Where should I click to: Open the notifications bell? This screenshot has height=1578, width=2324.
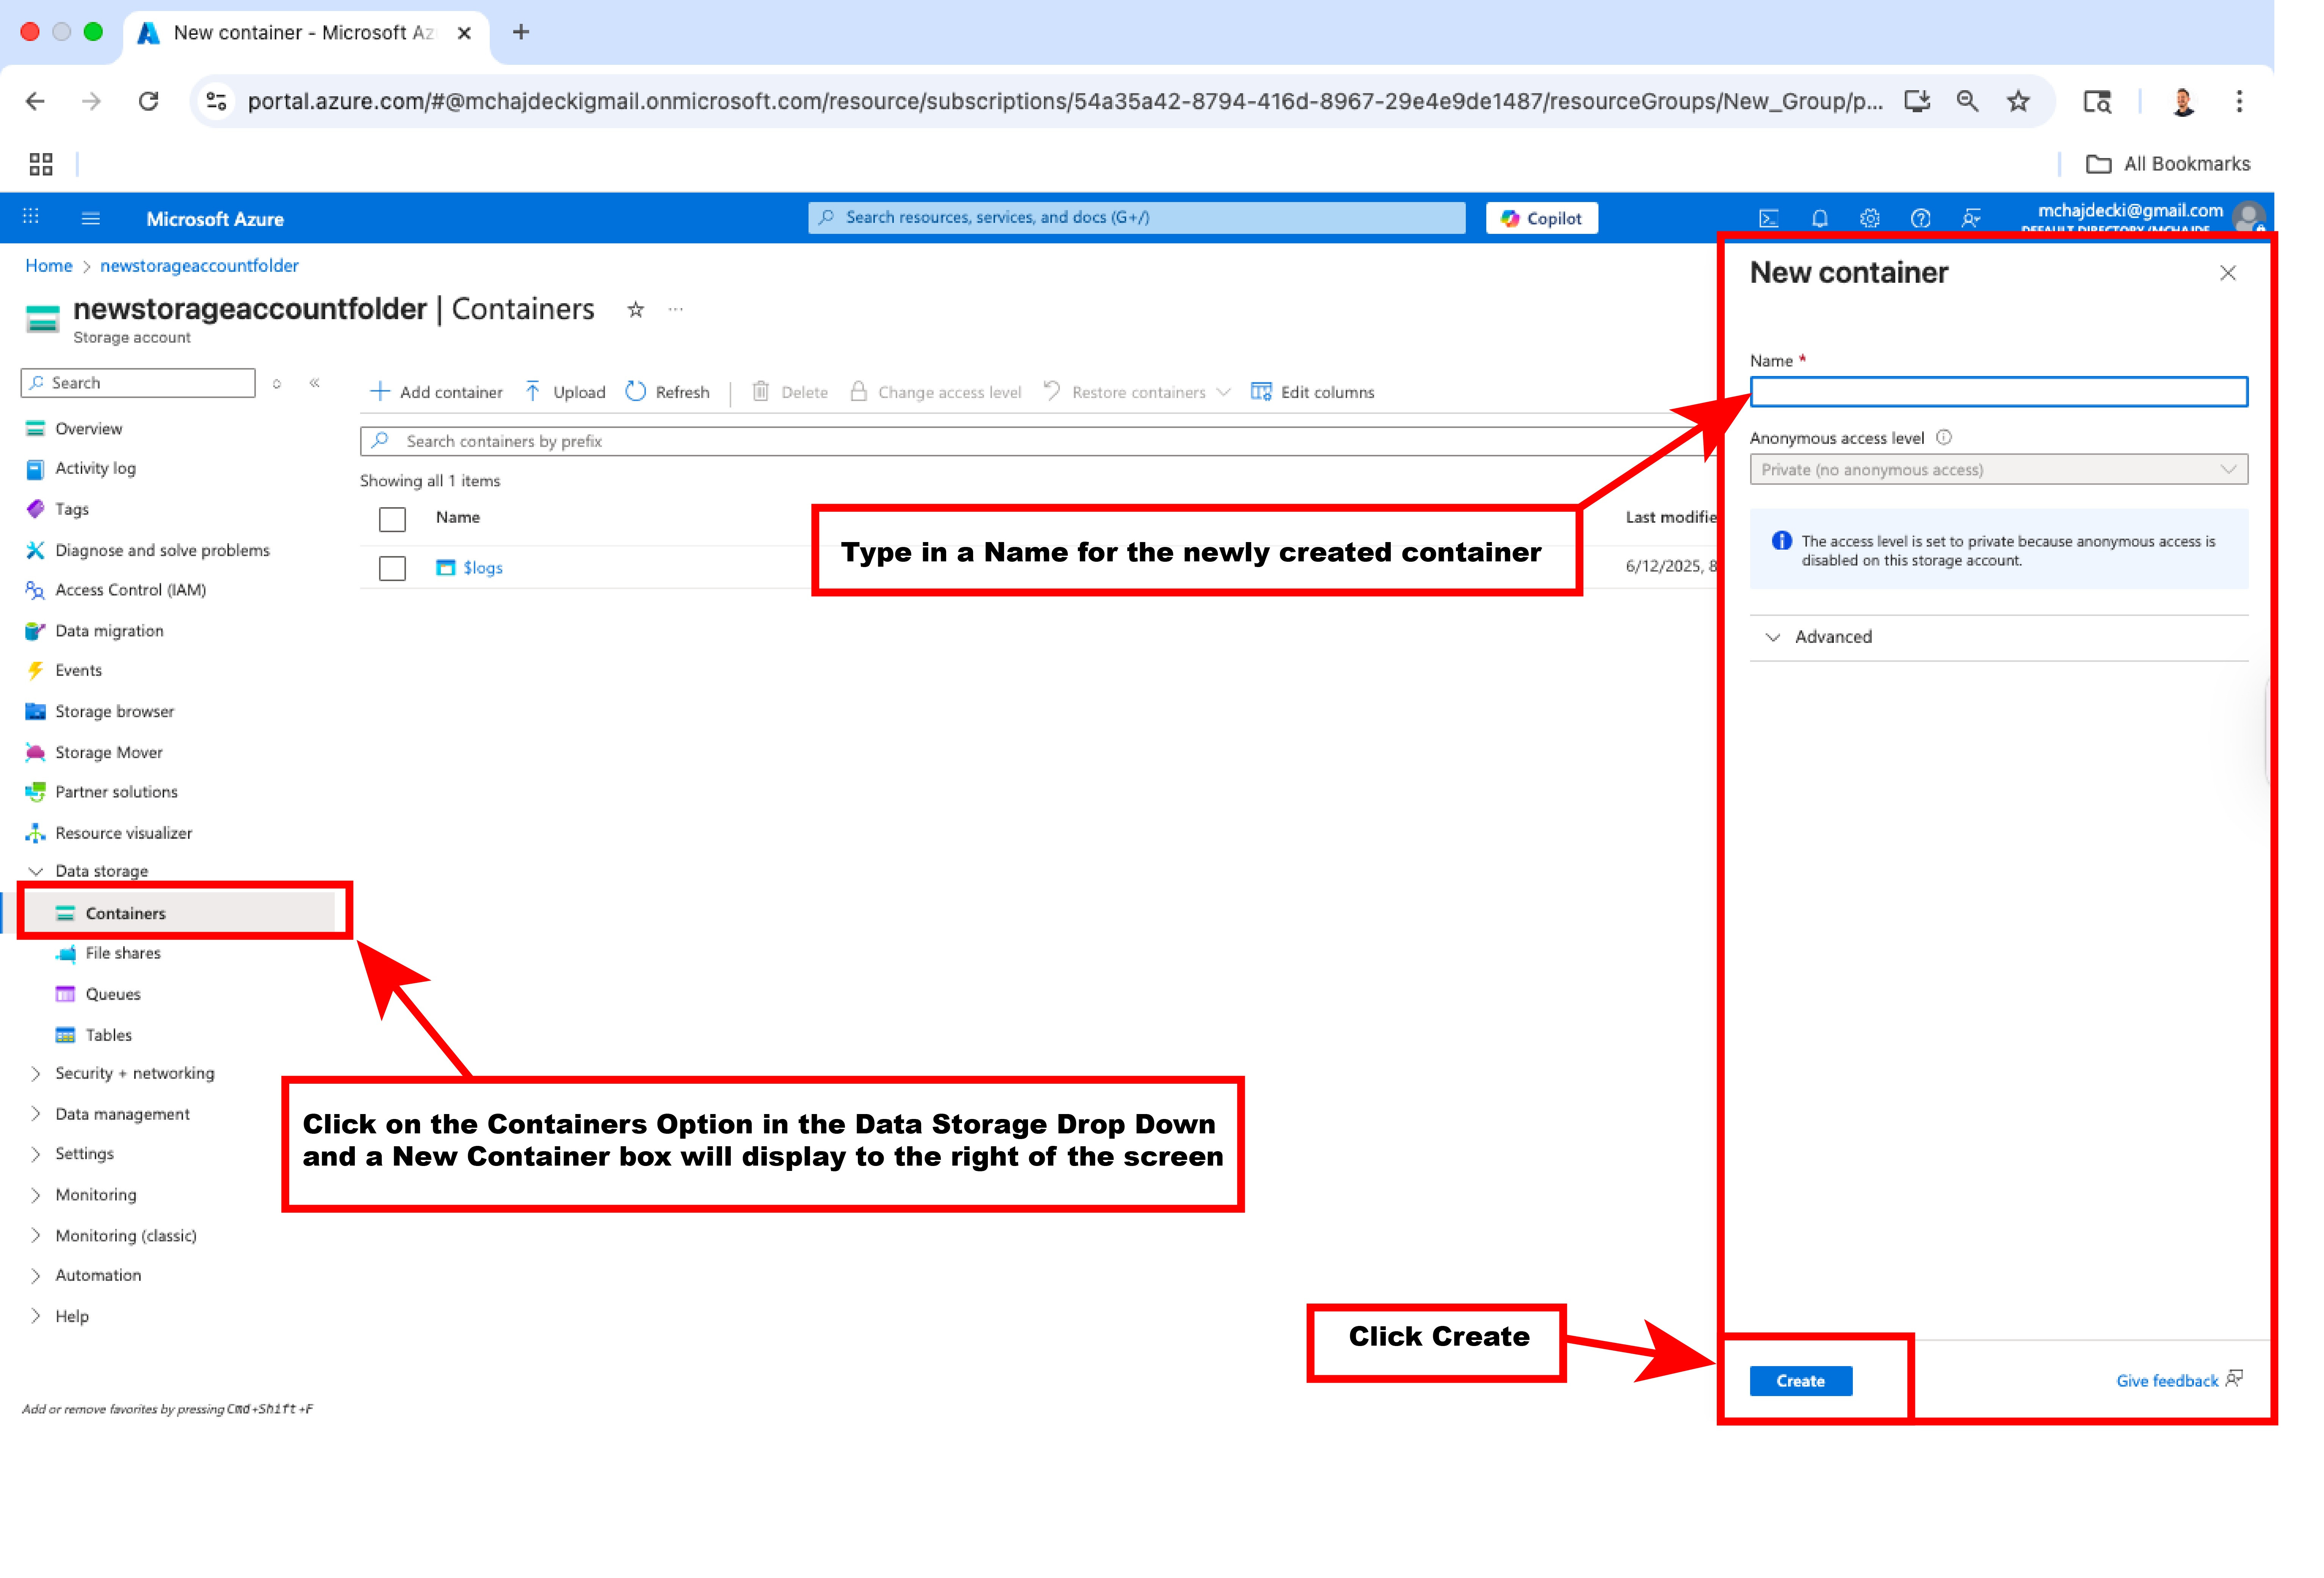[x=1819, y=218]
